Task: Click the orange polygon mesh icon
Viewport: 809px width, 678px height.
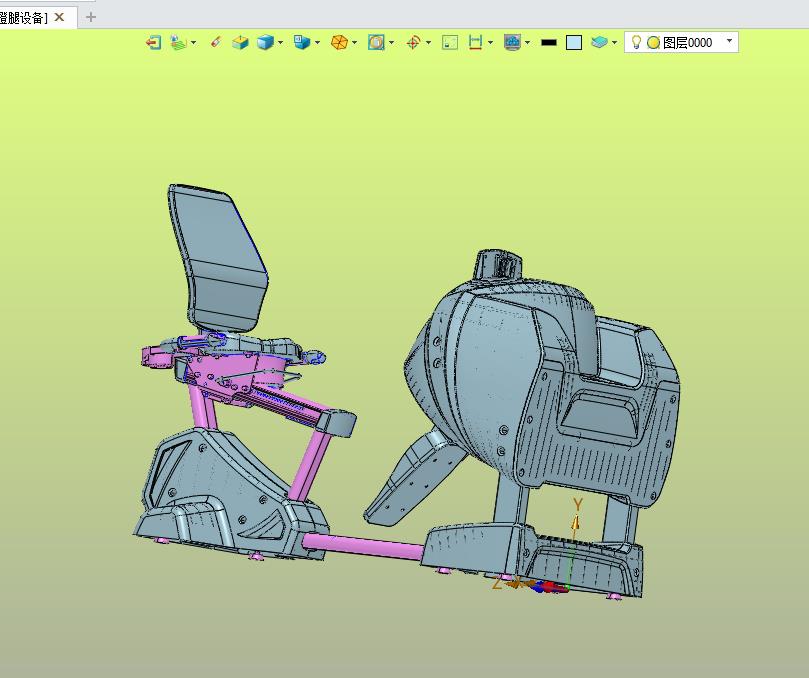Action: [x=339, y=42]
